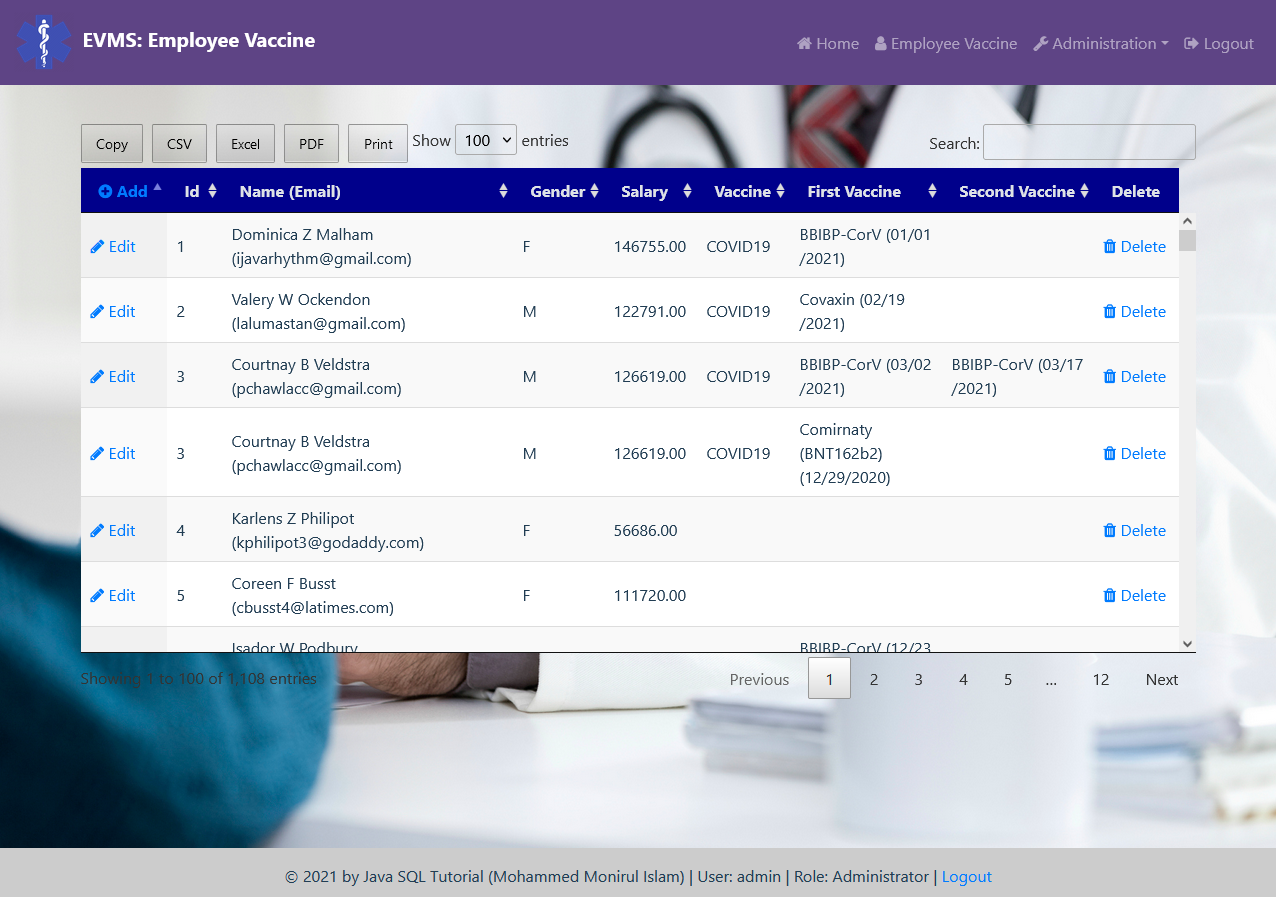Screen dimensions: 1276x897
Task: Click the Edit pencil icon for Dominica Z Malham
Action: pos(98,246)
